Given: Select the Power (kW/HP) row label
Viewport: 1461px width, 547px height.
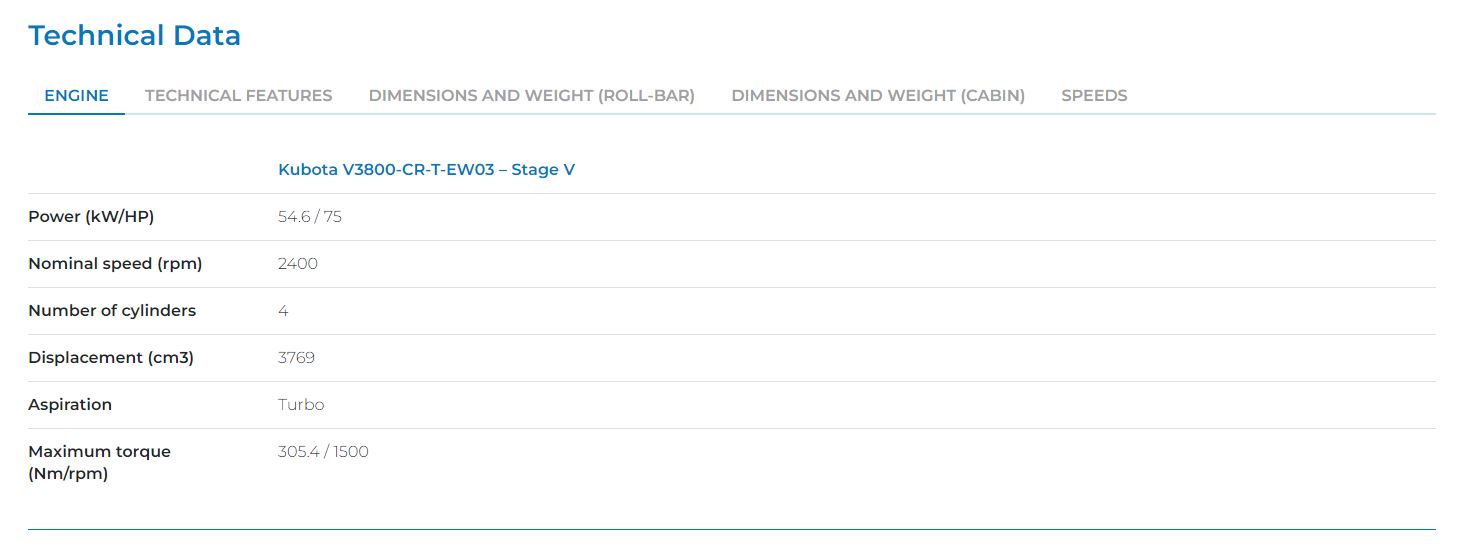Looking at the screenshot, I should coord(91,217).
